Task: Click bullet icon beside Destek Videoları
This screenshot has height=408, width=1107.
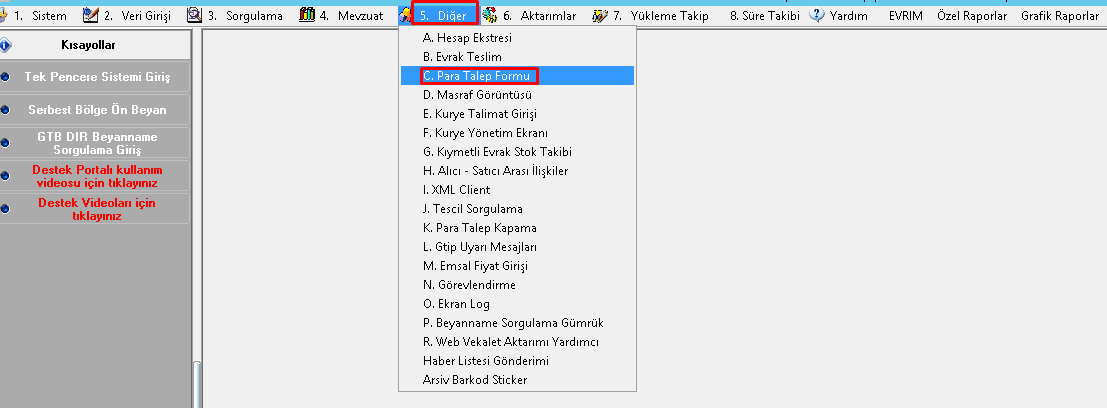Action: click(6, 209)
